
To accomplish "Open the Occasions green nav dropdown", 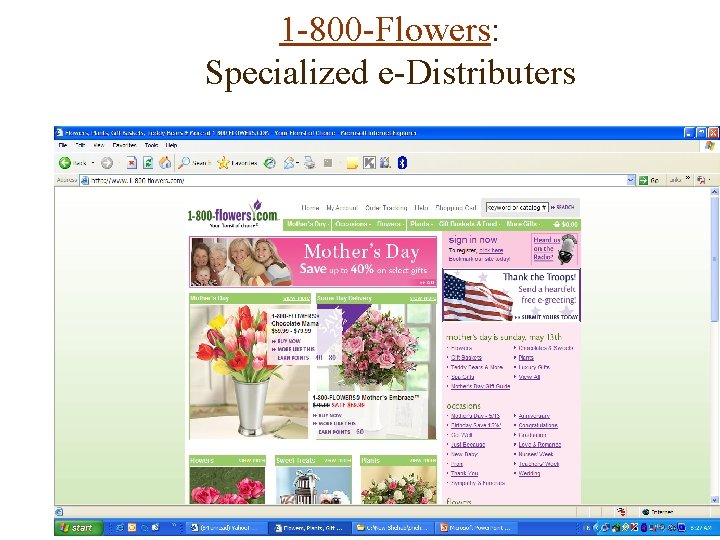I will point(353,224).
